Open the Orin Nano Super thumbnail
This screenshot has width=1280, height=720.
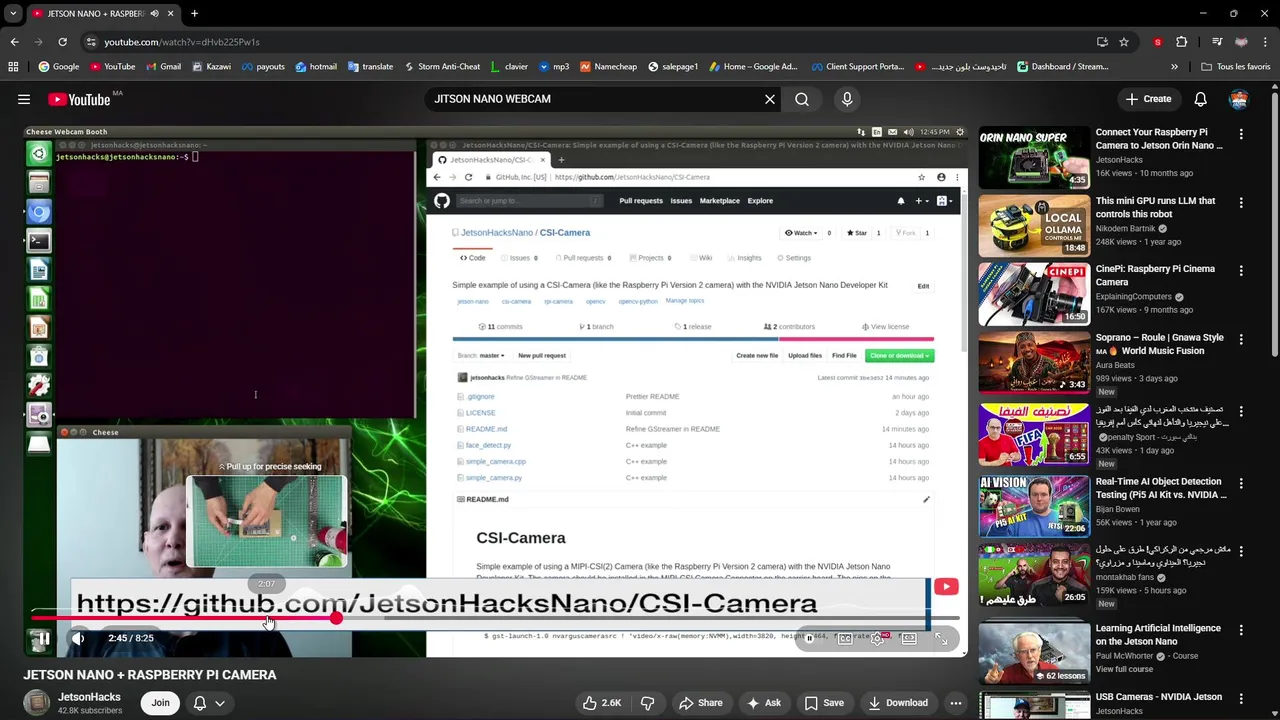pos(1034,157)
